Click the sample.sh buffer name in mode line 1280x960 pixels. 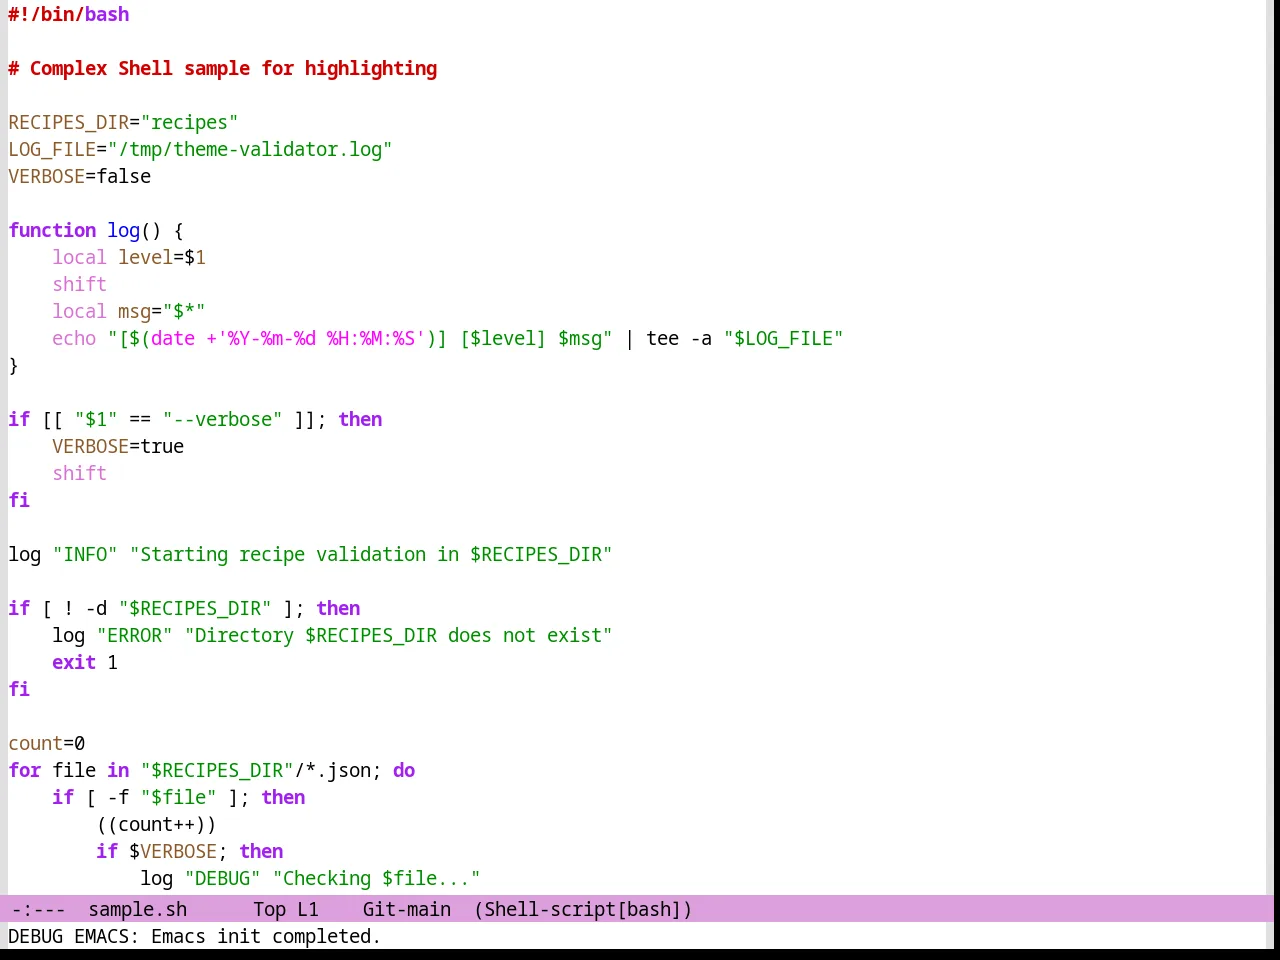pyautogui.click(x=138, y=909)
